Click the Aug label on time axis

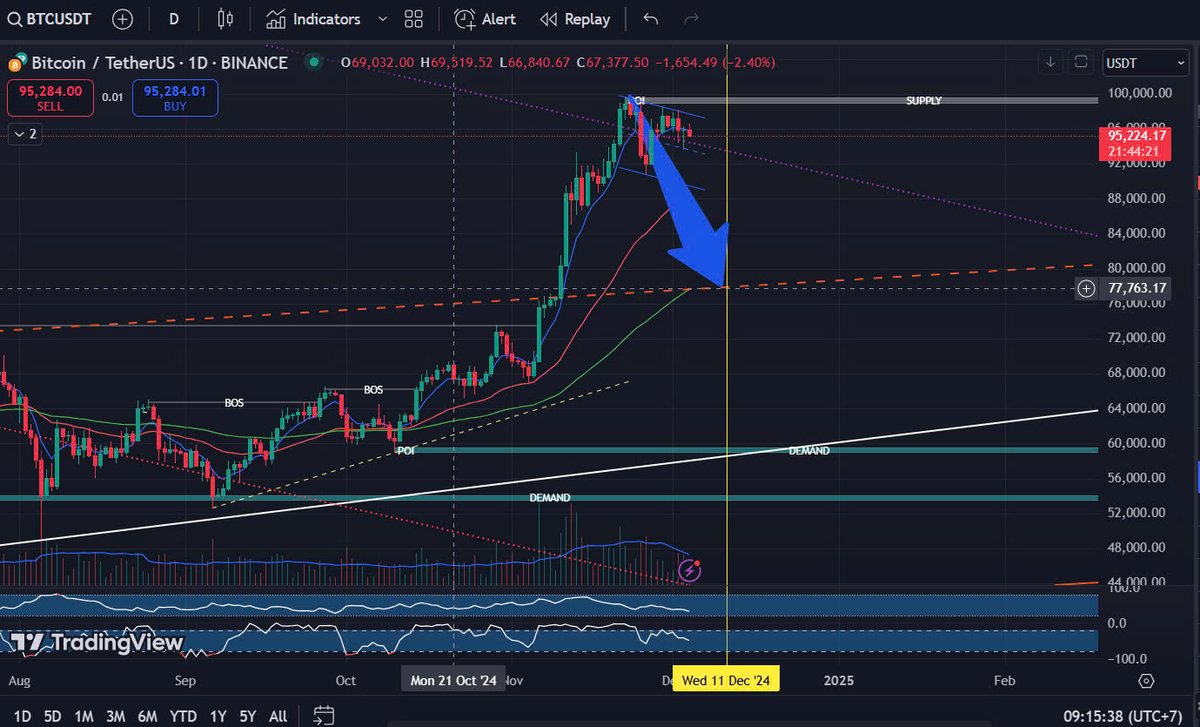click(x=19, y=680)
